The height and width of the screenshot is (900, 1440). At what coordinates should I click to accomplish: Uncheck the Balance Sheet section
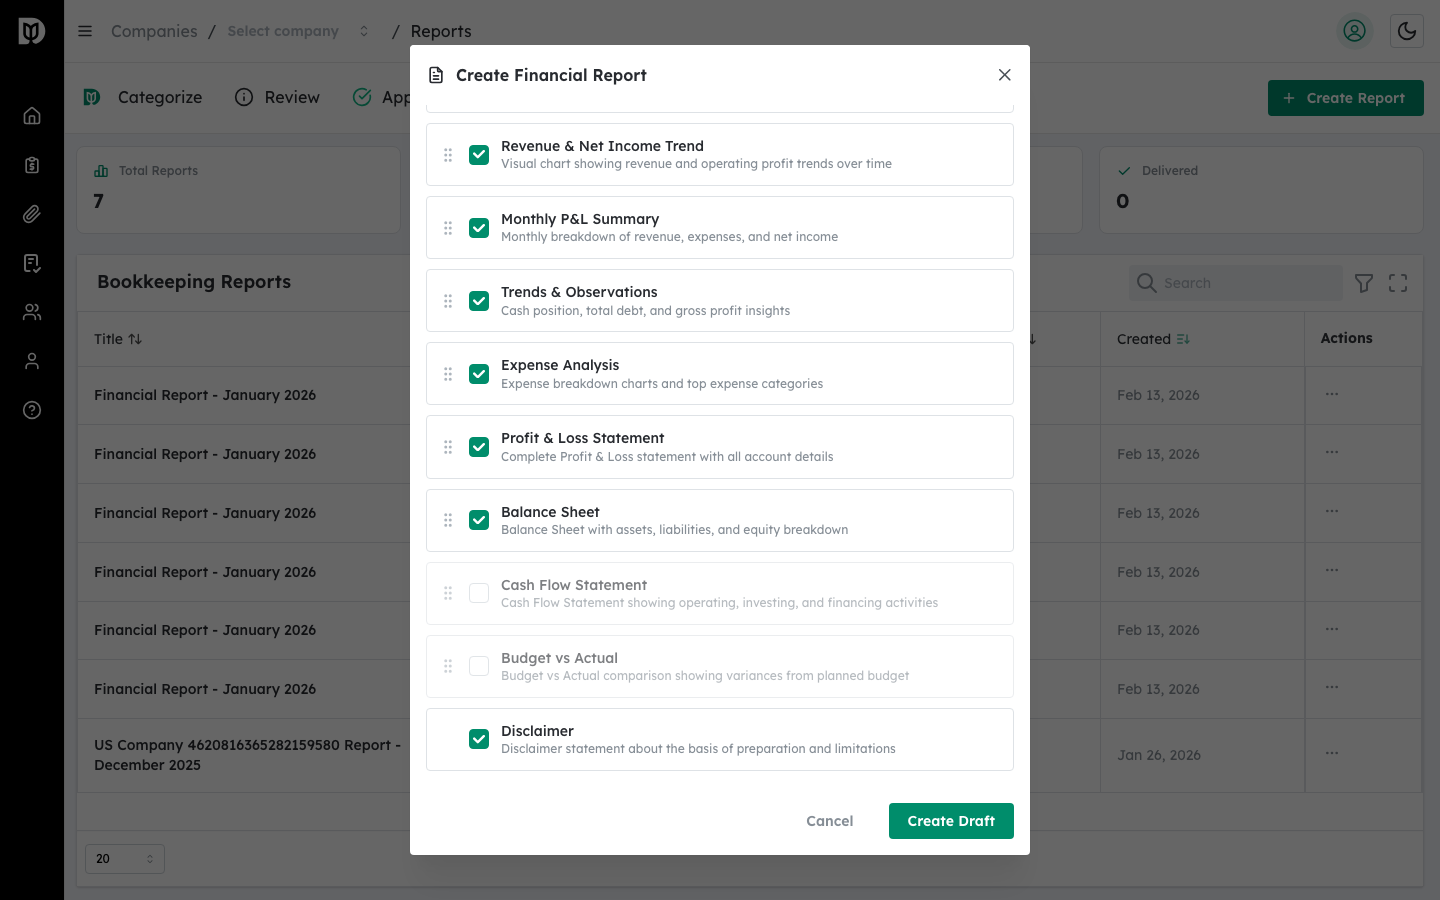479,520
